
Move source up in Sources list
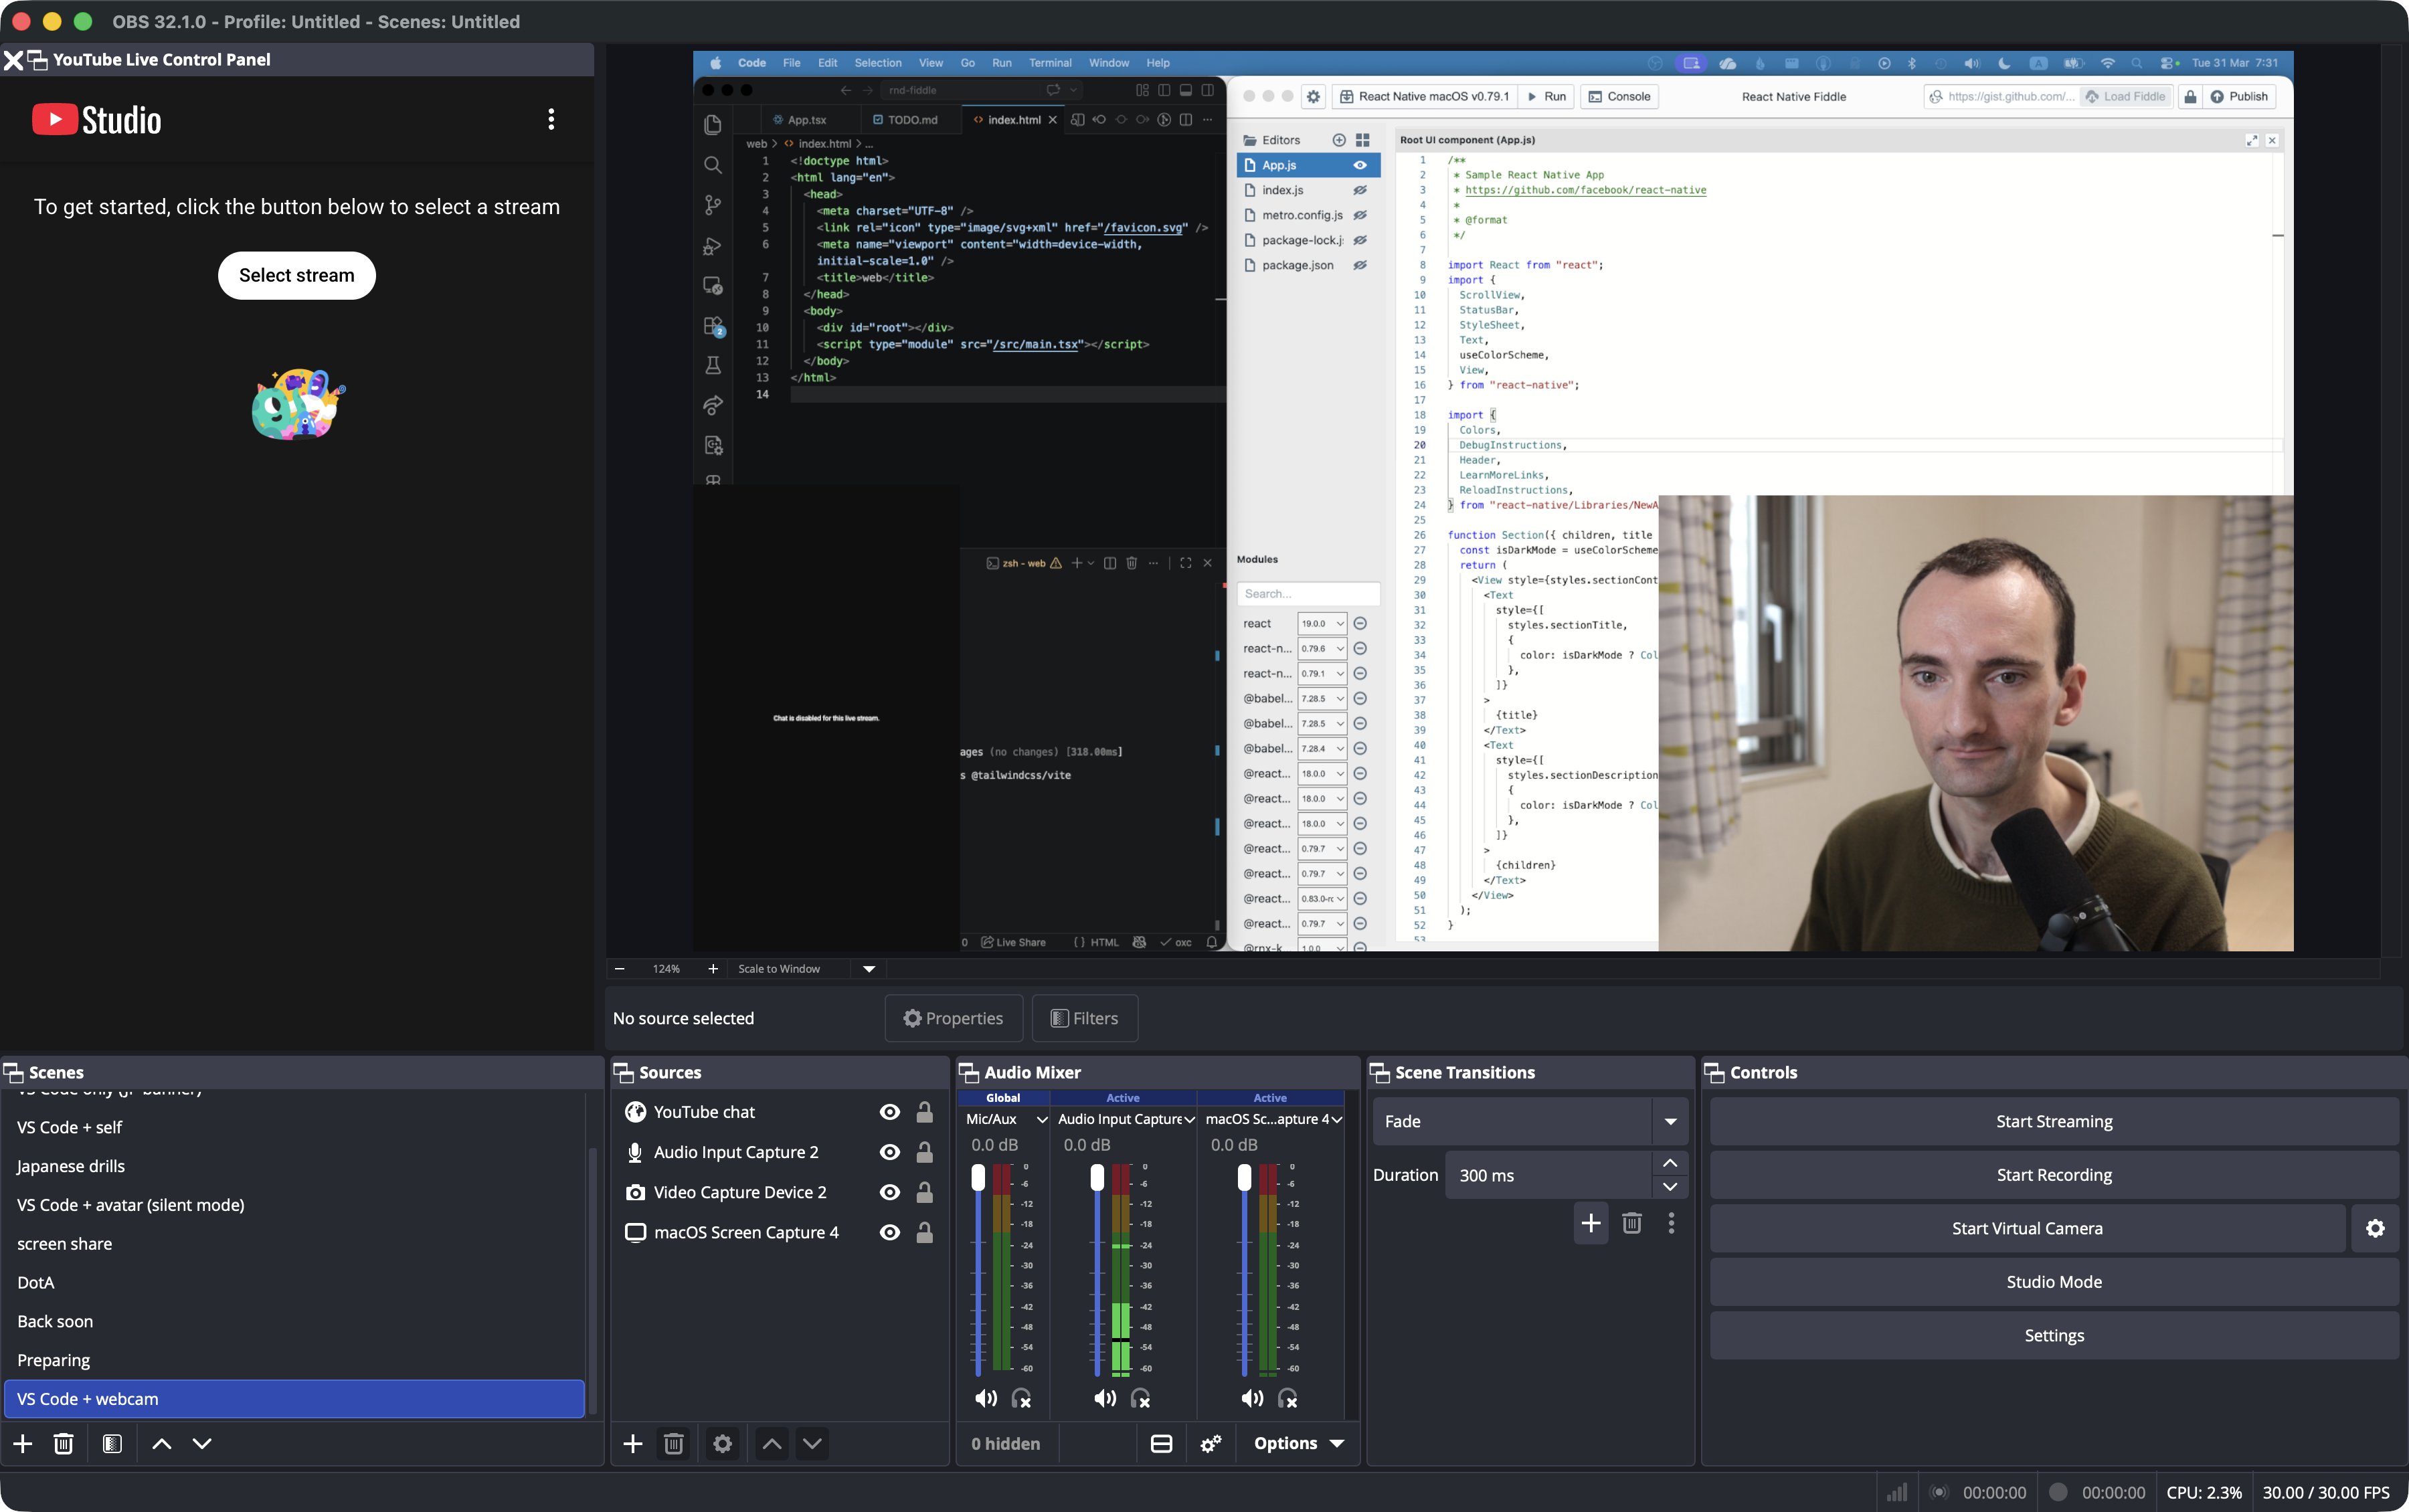coord(772,1443)
